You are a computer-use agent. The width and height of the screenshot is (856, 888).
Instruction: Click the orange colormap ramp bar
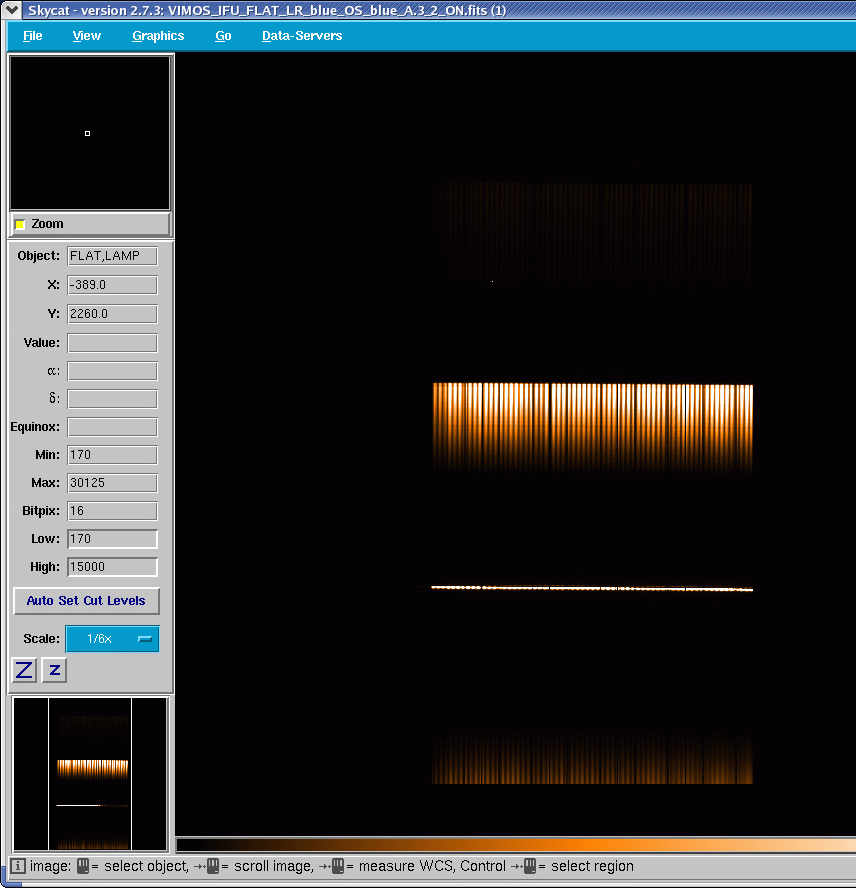516,846
